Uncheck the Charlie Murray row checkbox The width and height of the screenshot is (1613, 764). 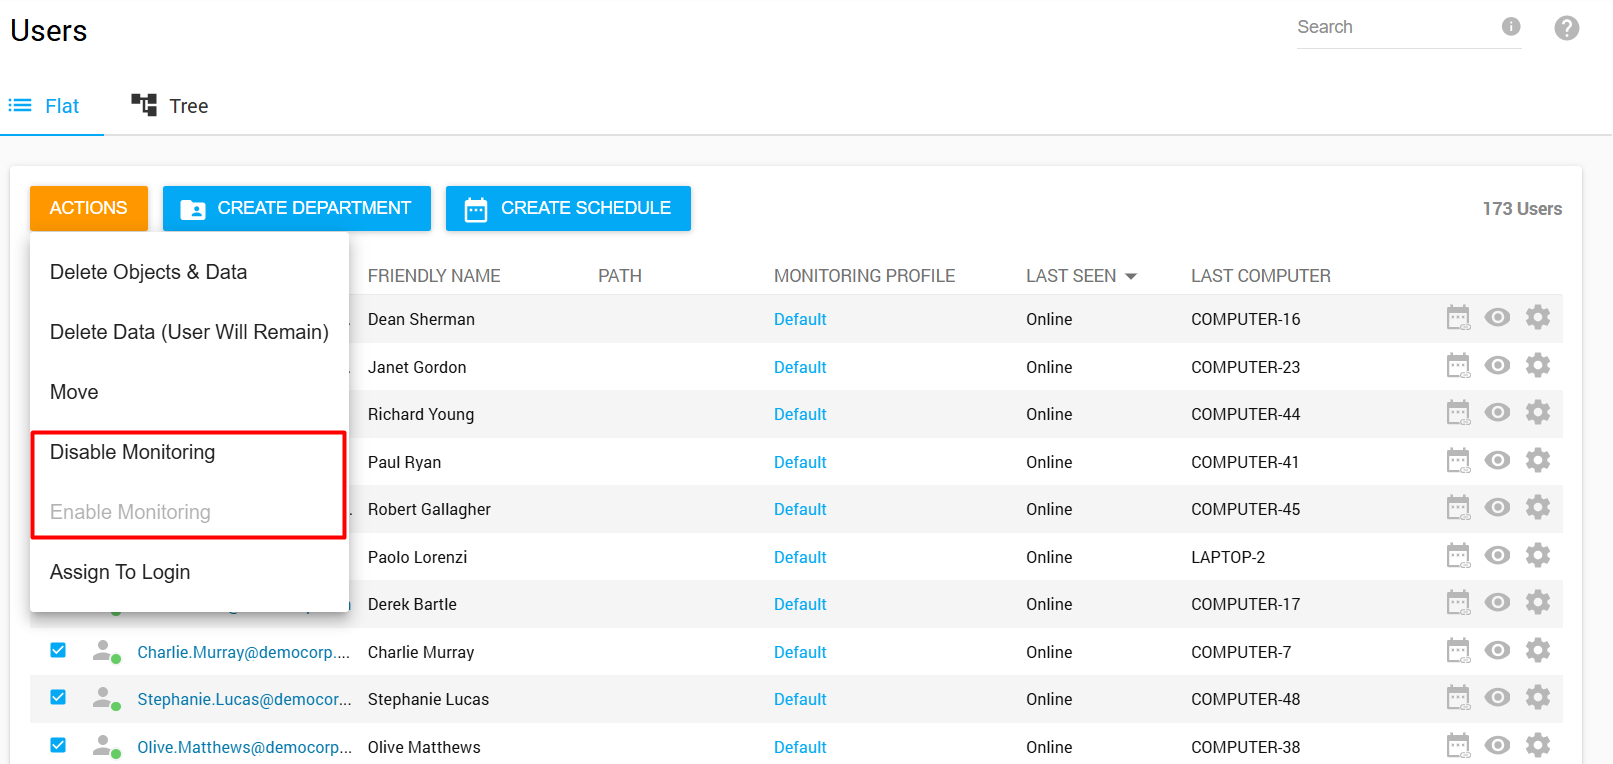click(x=58, y=651)
